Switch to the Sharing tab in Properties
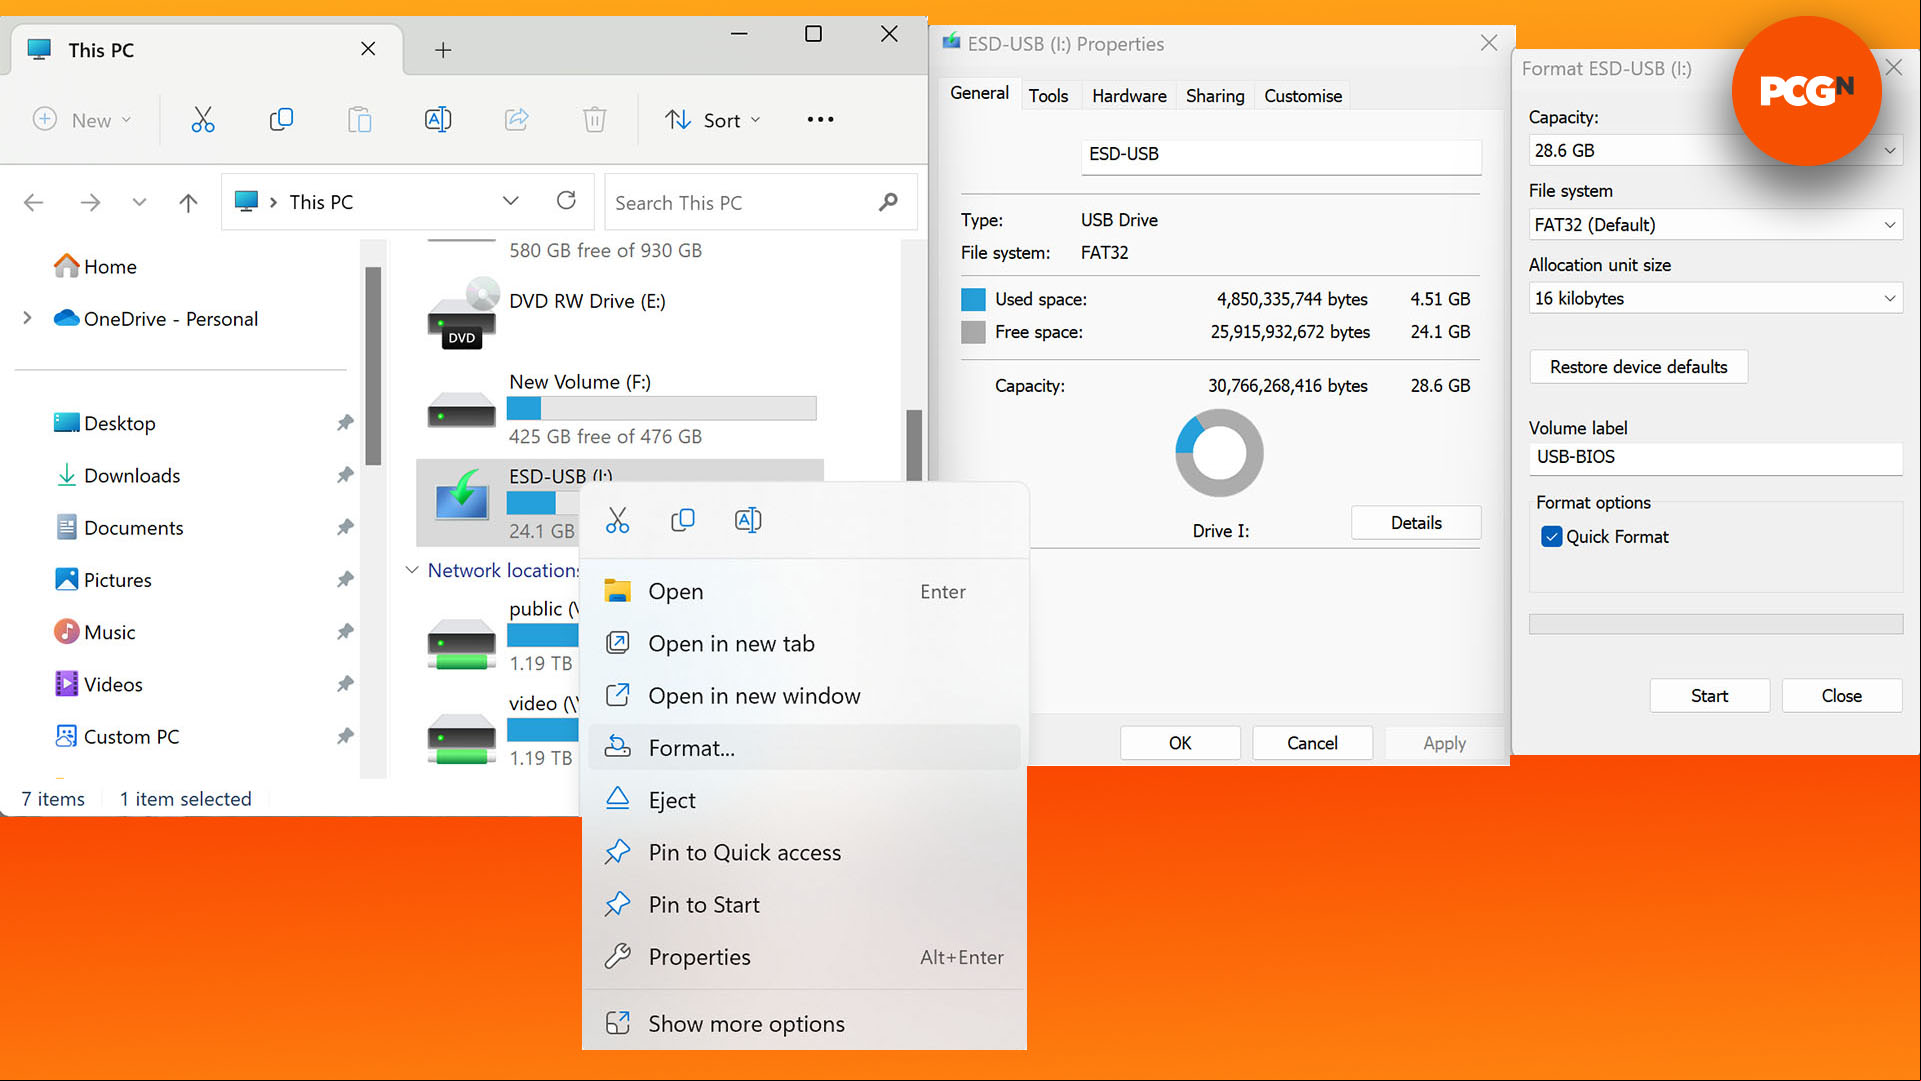The width and height of the screenshot is (1921, 1081). click(x=1215, y=96)
